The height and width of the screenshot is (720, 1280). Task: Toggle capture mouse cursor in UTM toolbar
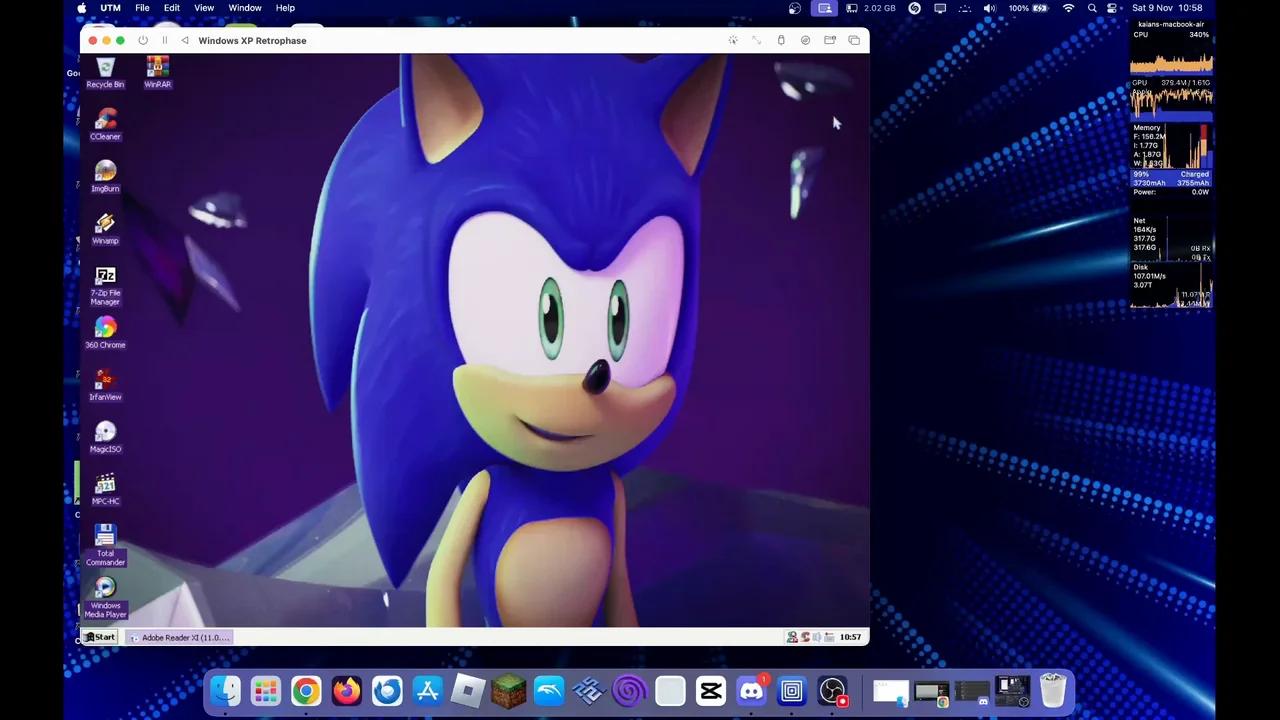pyautogui.click(x=733, y=41)
